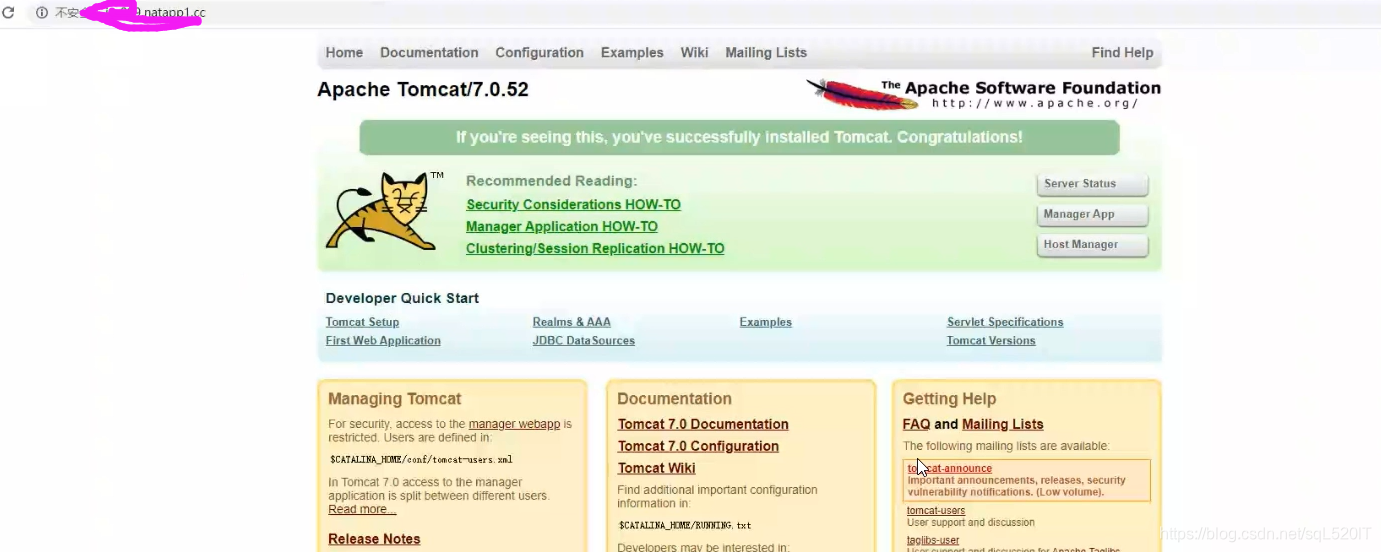The height and width of the screenshot is (552, 1381).
Task: Click the $CATALINA_HOME/conf/tomcat-users.xml path text
Action: [x=421, y=460]
